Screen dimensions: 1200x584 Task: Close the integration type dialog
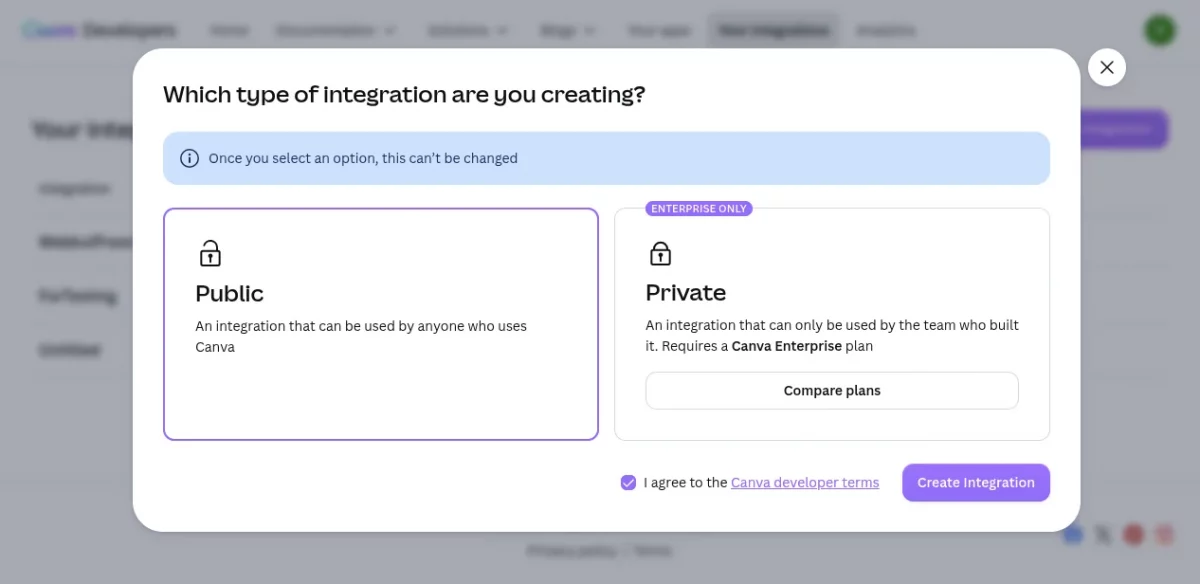tap(1106, 68)
